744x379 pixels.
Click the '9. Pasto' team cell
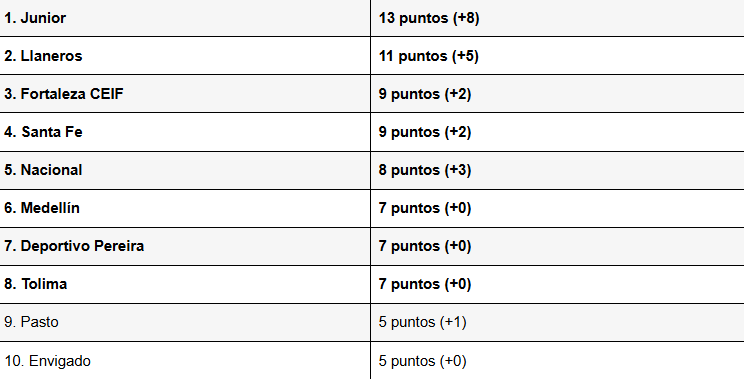click(185, 322)
